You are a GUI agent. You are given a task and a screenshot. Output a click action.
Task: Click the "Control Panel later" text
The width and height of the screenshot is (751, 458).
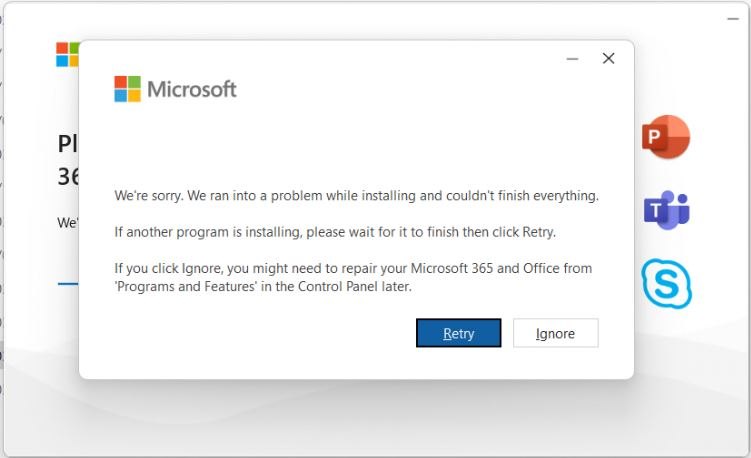(354, 286)
